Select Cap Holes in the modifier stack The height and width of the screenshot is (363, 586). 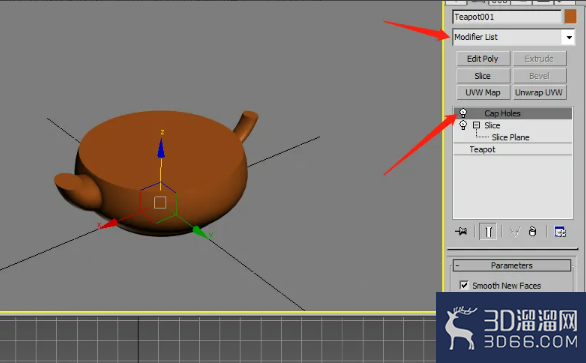(513, 113)
